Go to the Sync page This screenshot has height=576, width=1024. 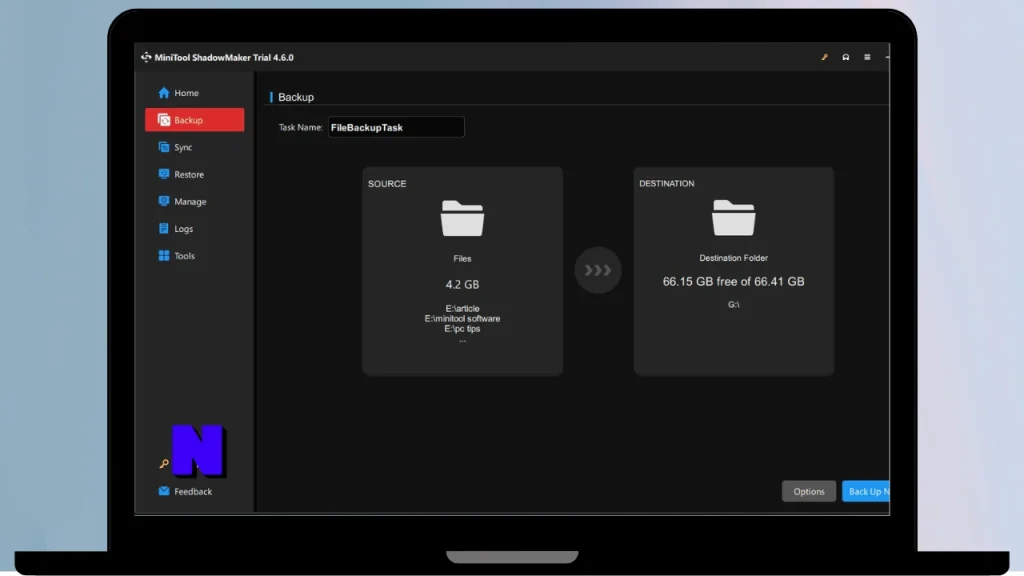194,148
